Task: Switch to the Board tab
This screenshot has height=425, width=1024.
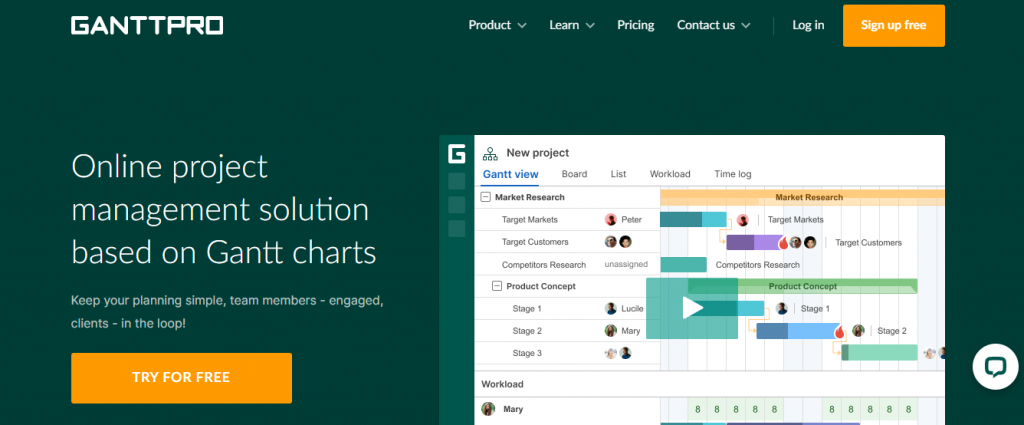Action: pyautogui.click(x=574, y=174)
